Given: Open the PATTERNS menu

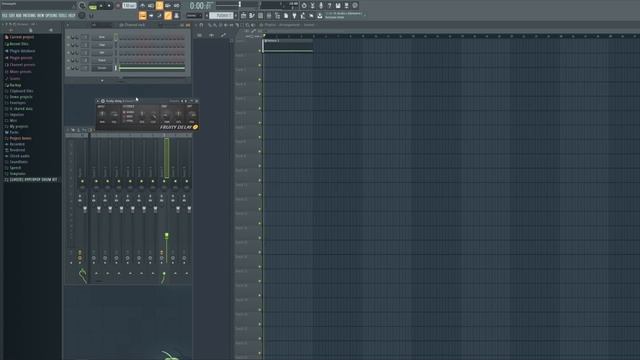Looking at the screenshot, I should click(29, 16).
